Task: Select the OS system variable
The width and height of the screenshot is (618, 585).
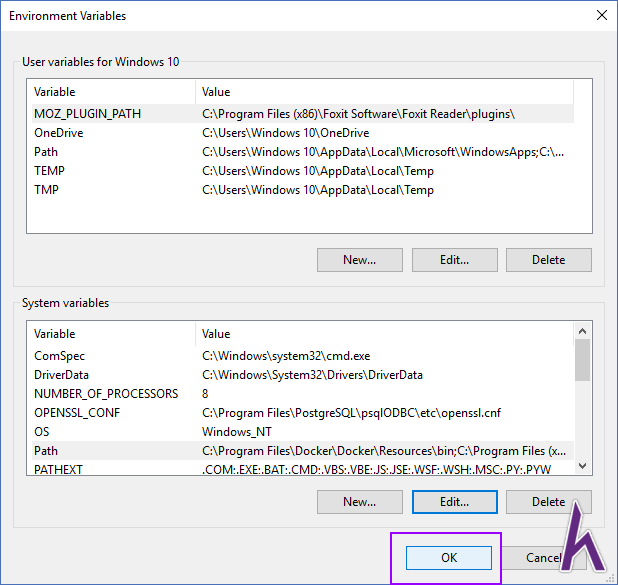Action: pos(303,432)
